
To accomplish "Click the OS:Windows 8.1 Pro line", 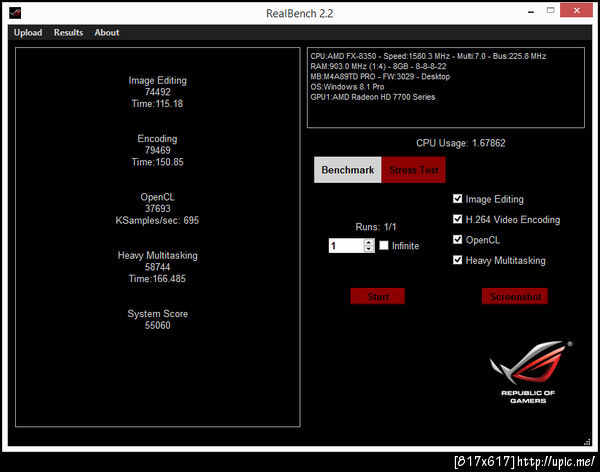I will click(x=347, y=87).
